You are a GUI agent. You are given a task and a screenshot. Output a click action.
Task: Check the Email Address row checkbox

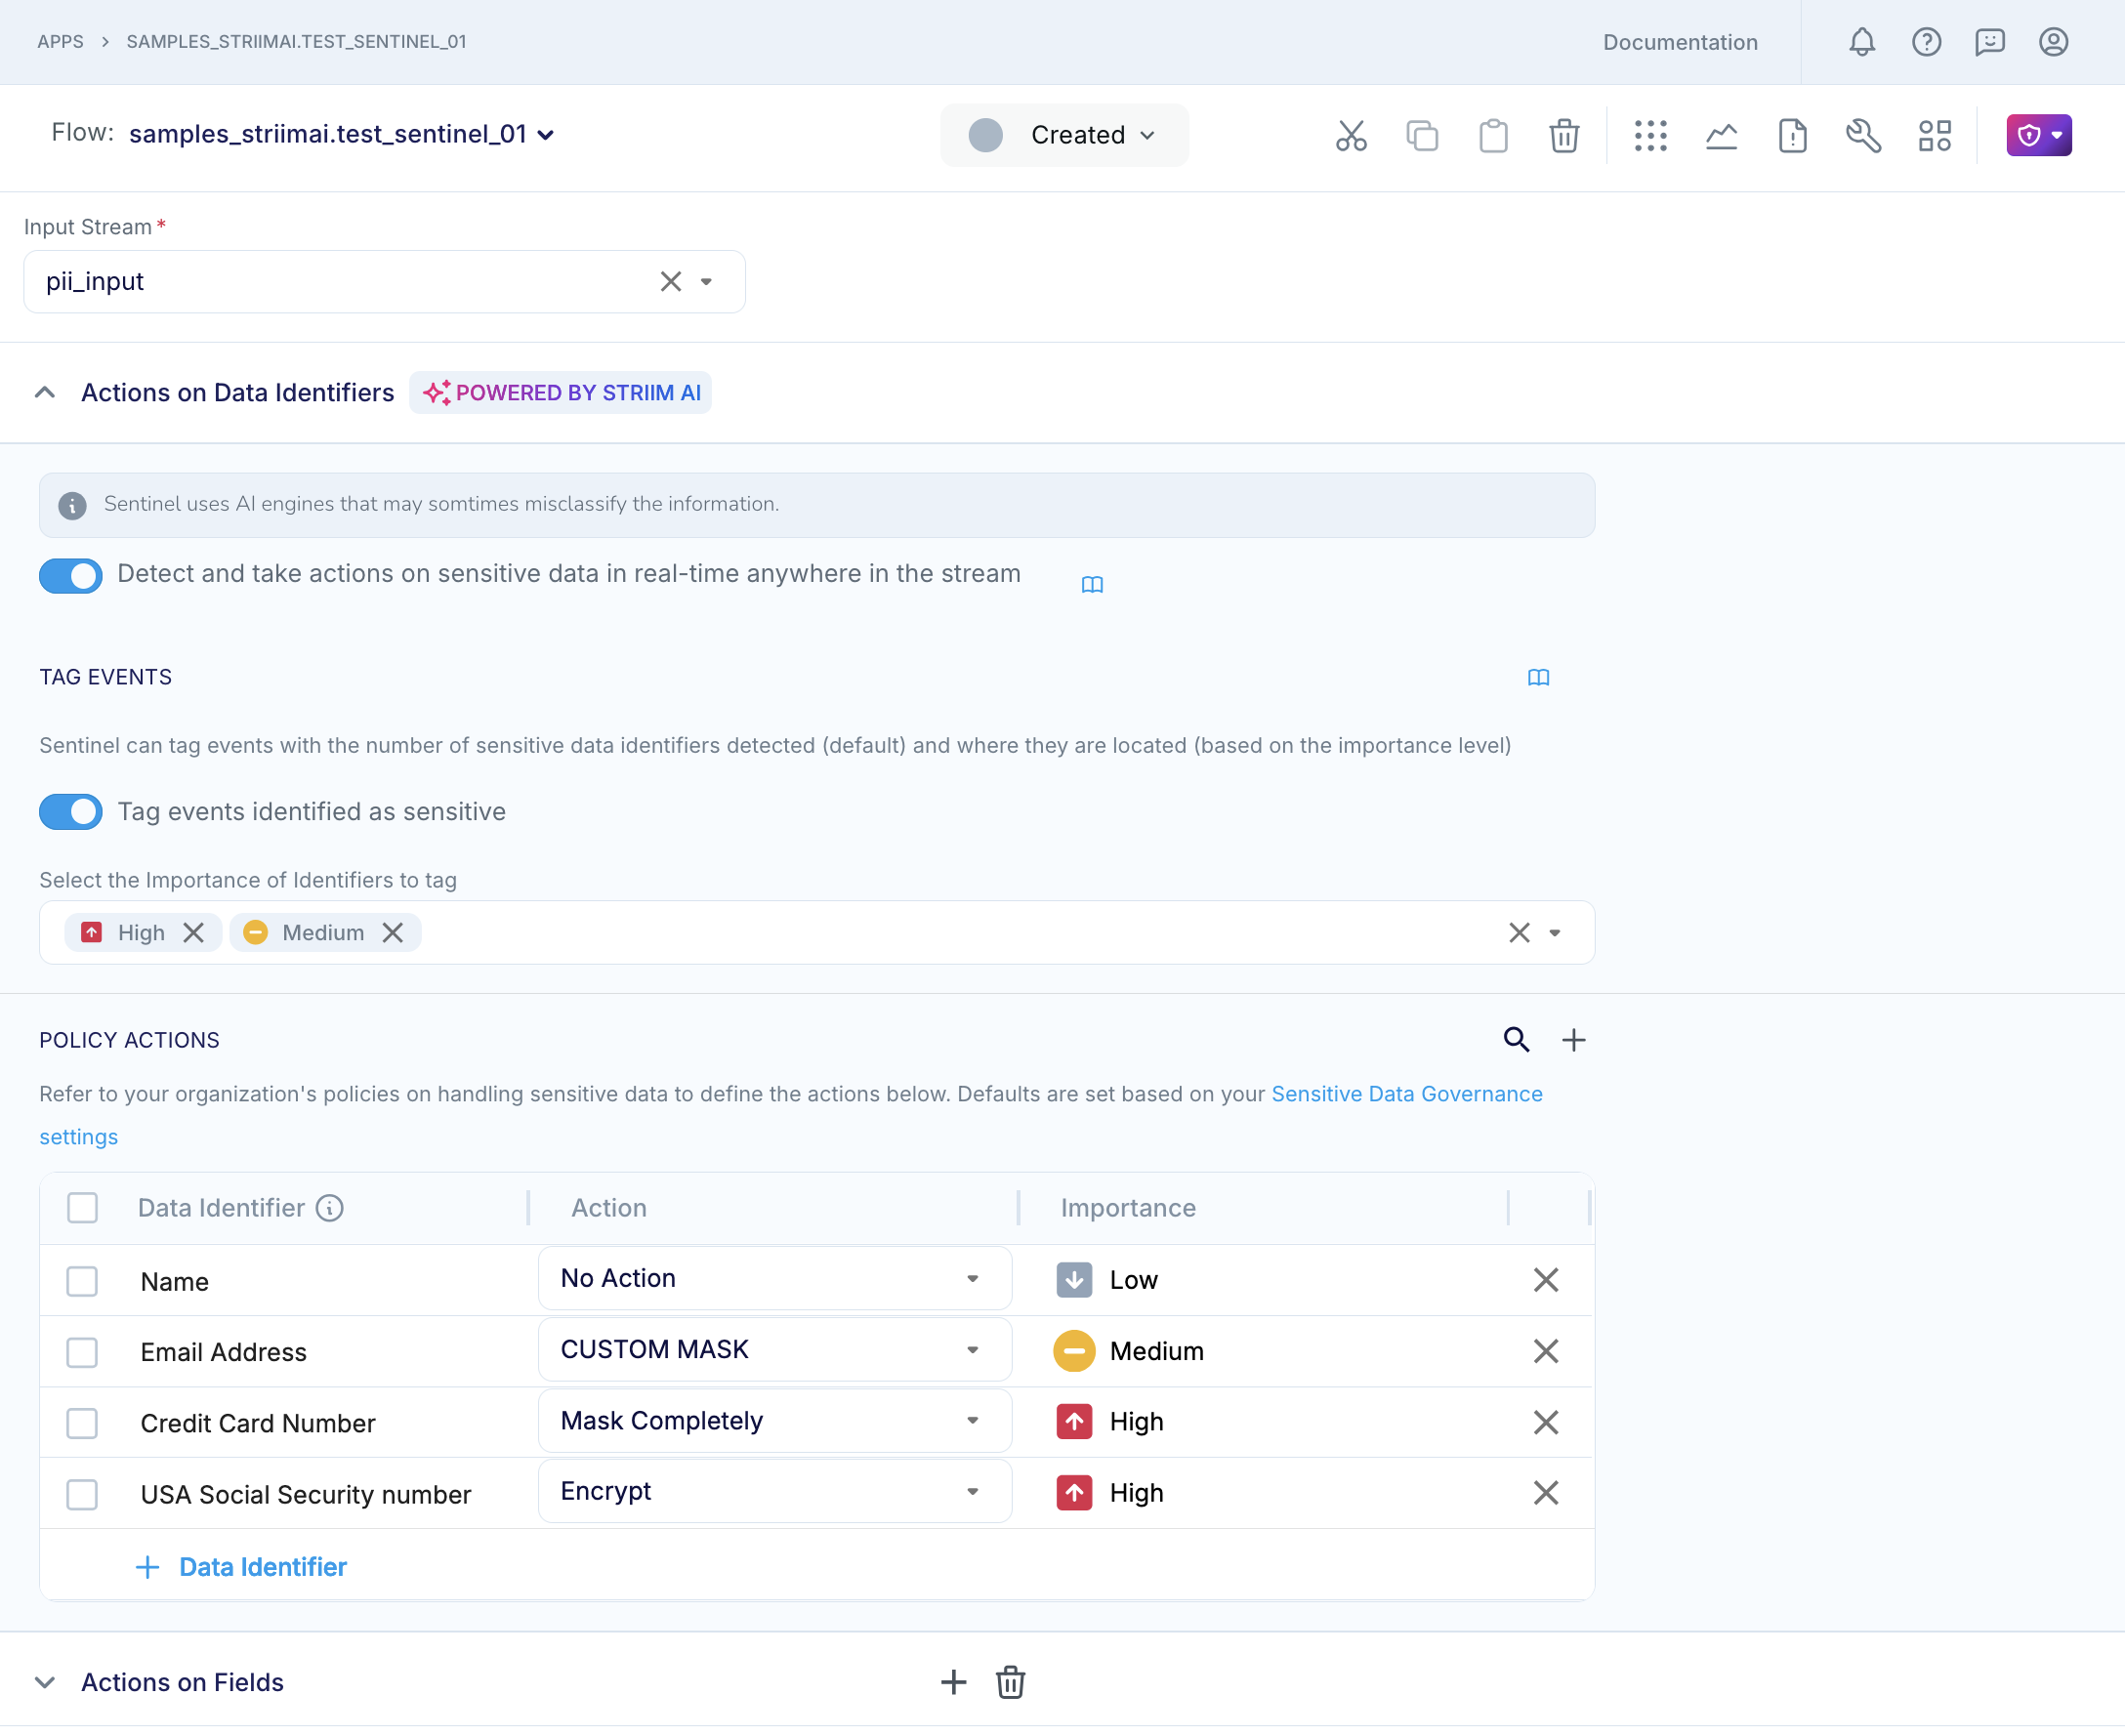coord(82,1352)
